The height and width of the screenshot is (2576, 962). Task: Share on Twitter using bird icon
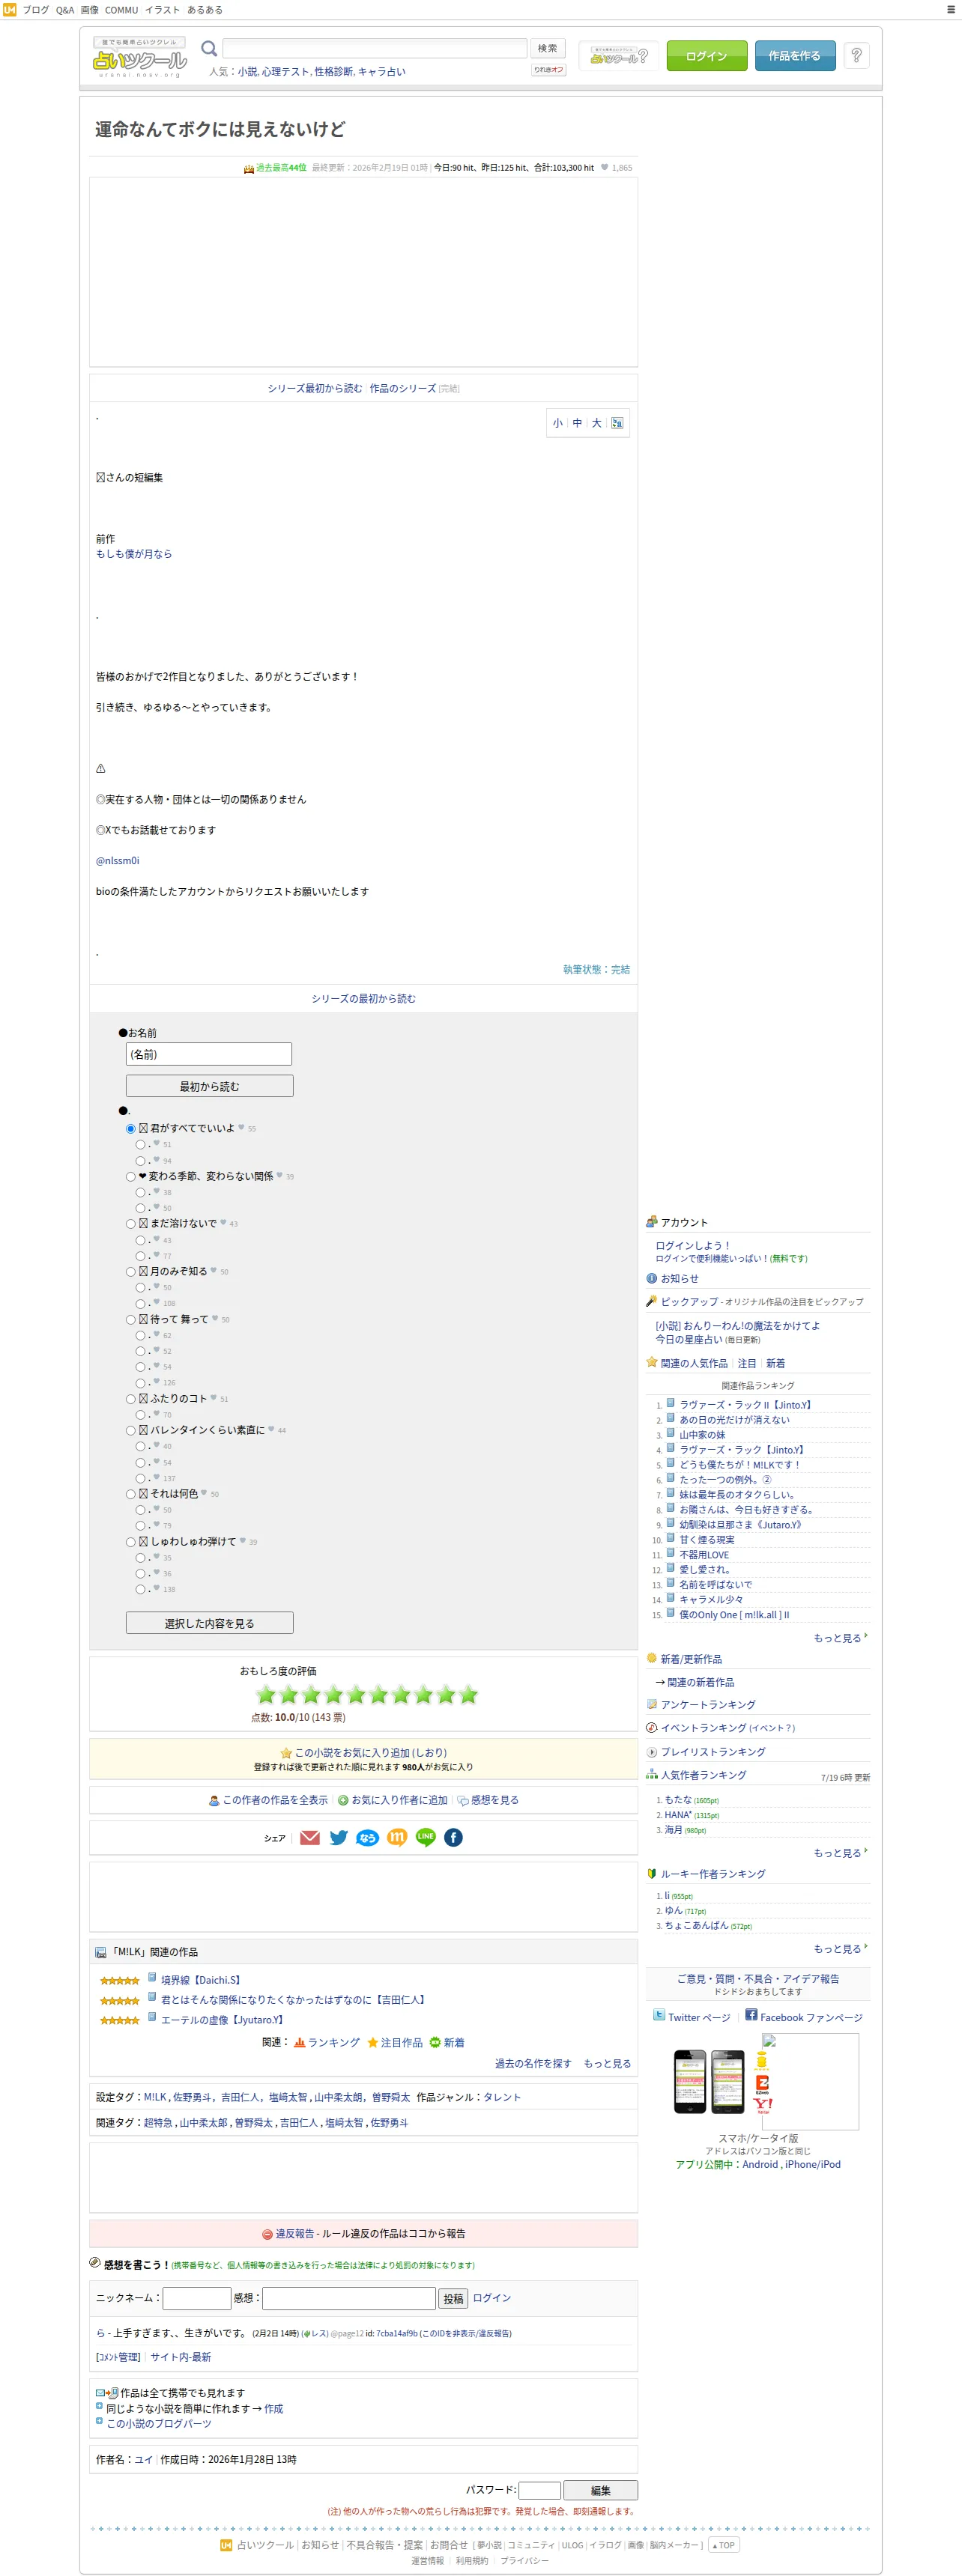339,1837
